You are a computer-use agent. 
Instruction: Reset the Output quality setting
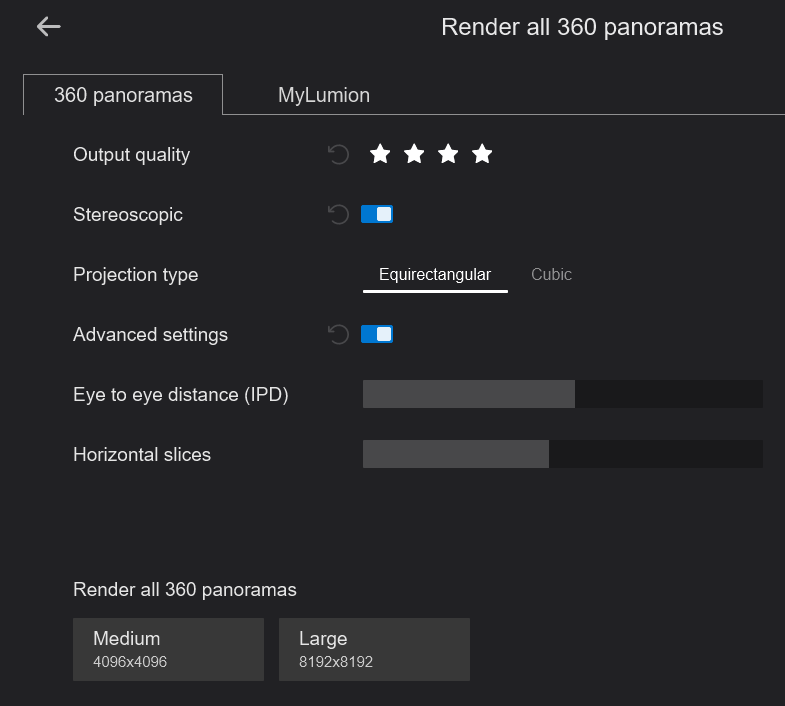[339, 155]
